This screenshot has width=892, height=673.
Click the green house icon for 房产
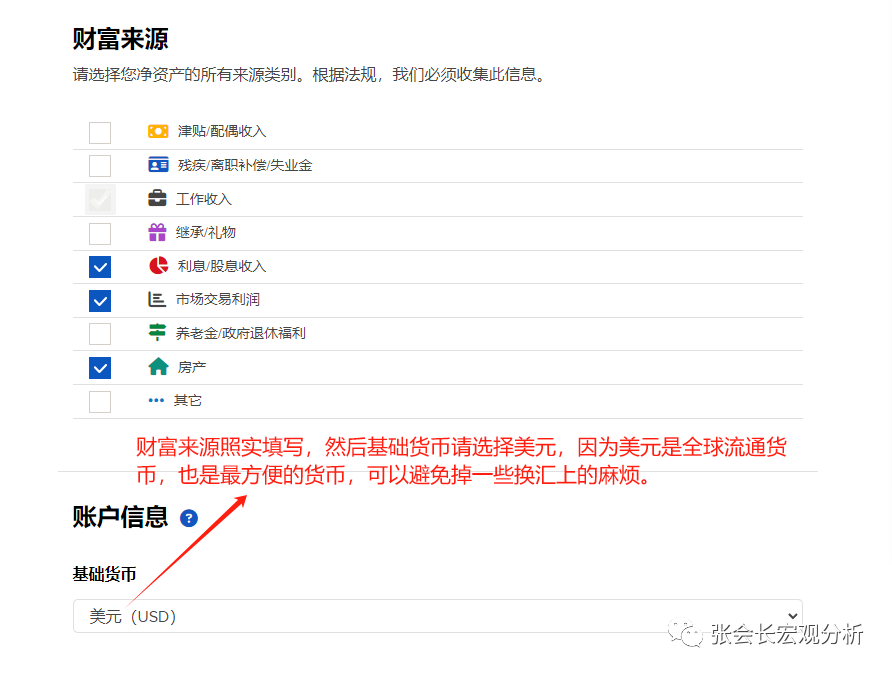click(x=158, y=367)
